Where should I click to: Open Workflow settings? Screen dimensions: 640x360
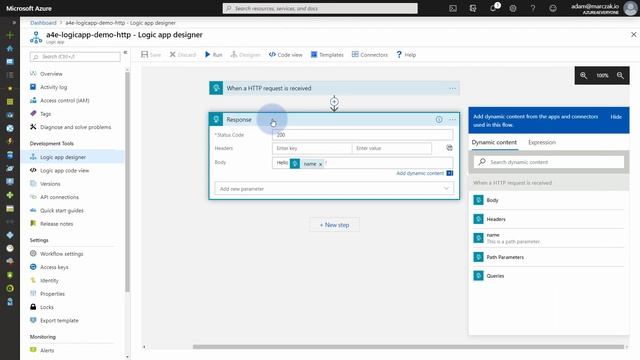[61, 254]
